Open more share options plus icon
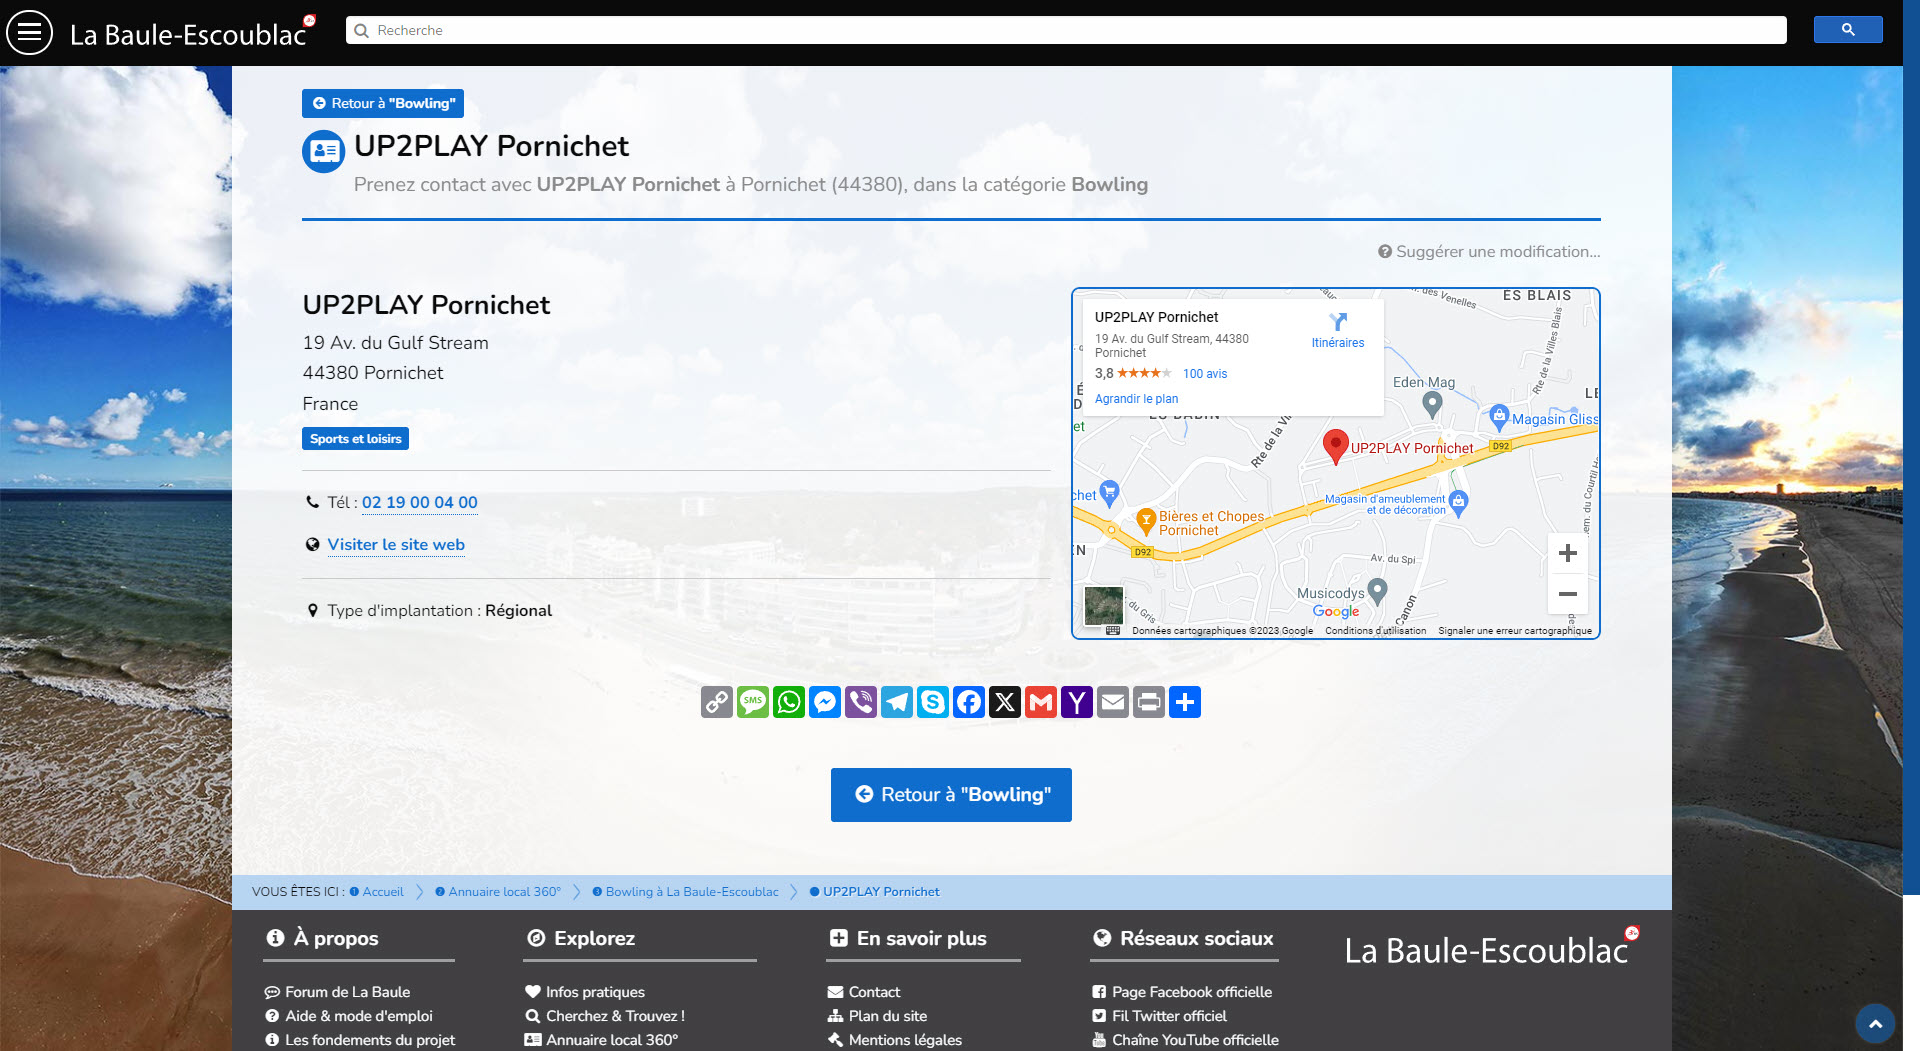 point(1185,702)
